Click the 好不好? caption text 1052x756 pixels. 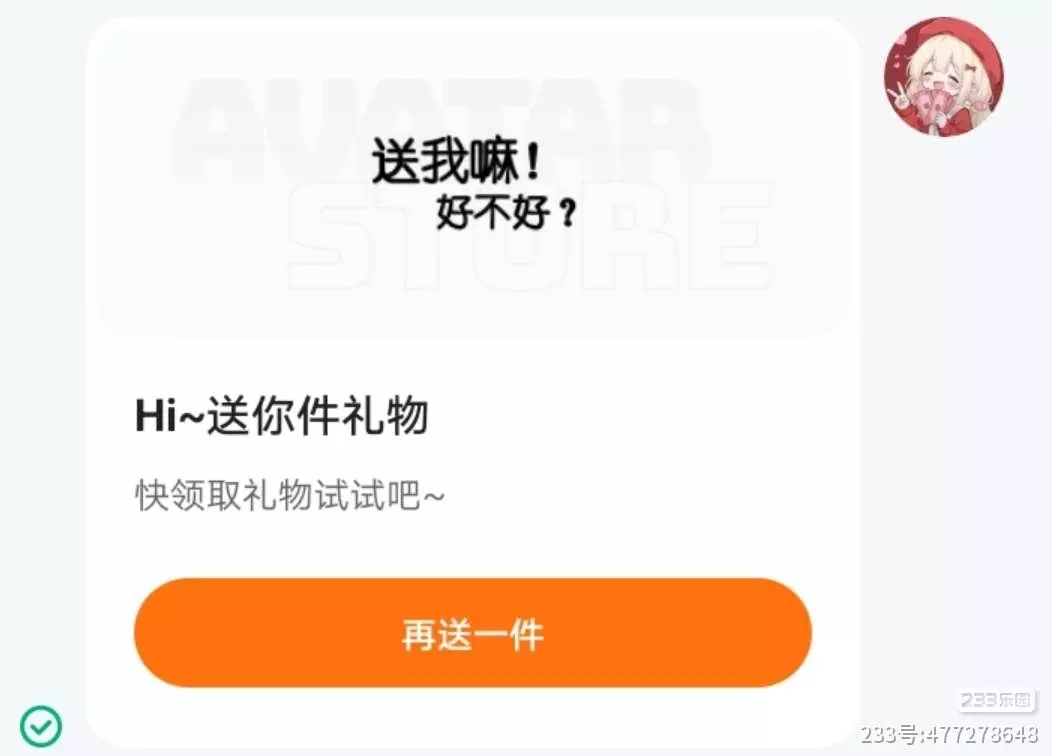507,212
